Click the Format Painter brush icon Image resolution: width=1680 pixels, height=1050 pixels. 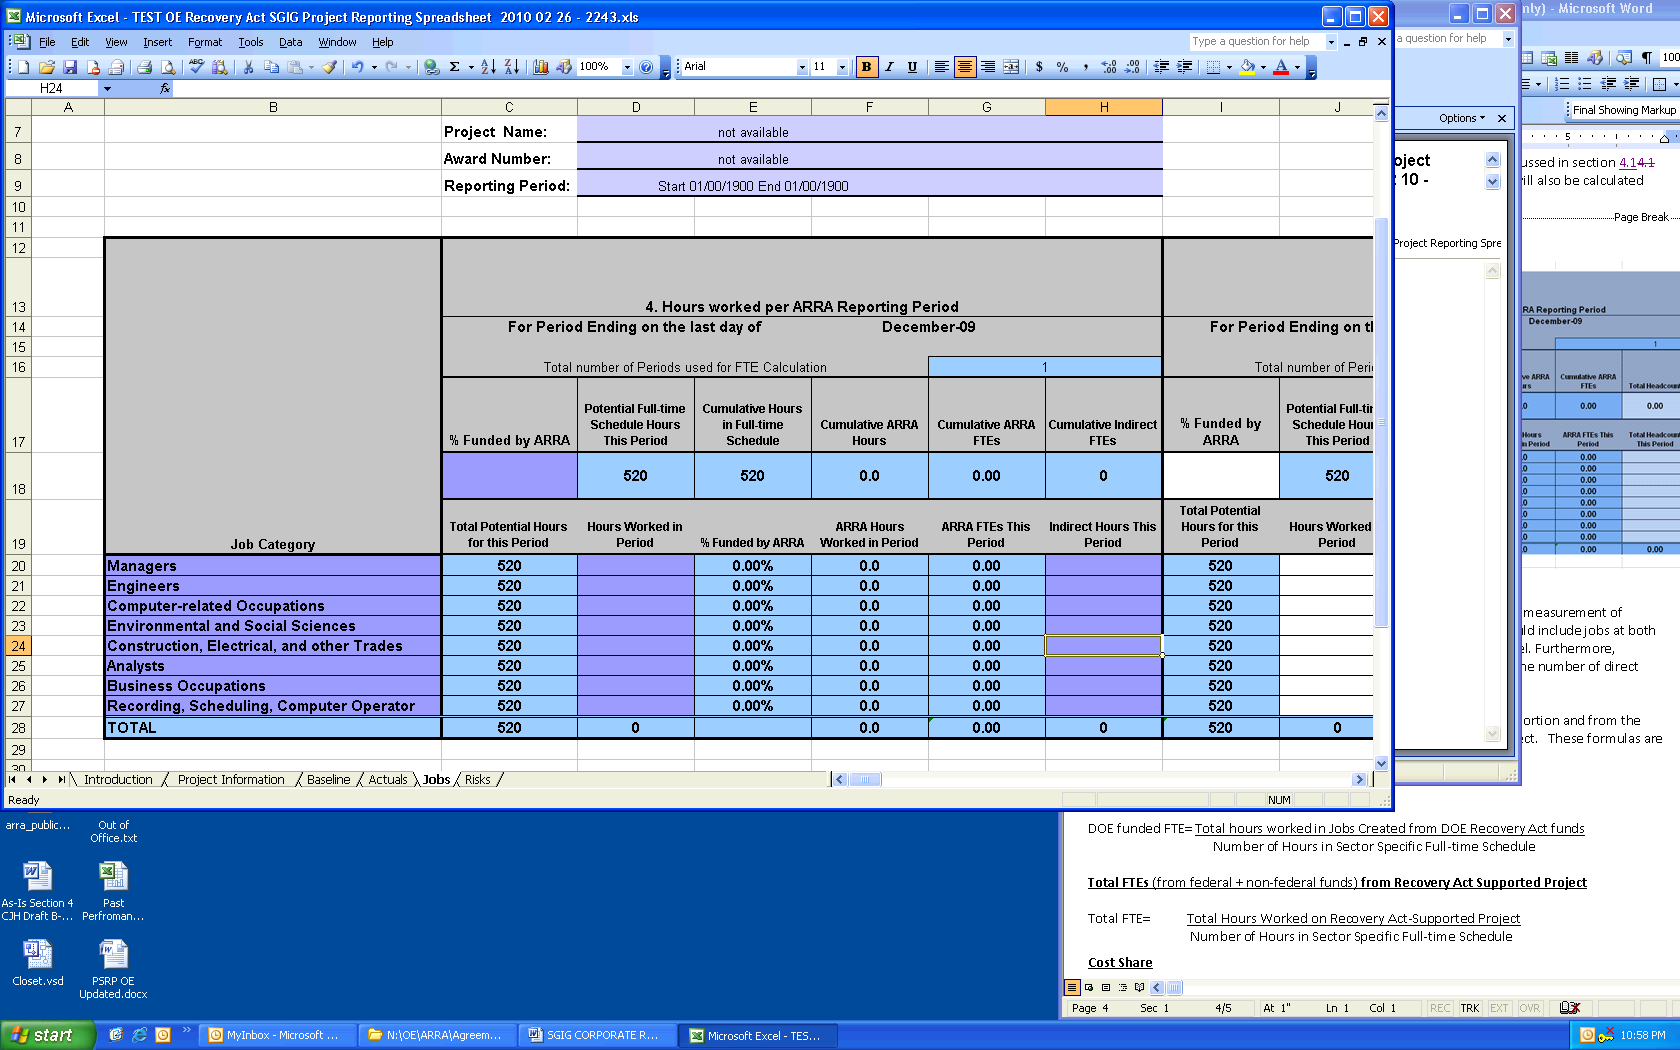[329, 67]
